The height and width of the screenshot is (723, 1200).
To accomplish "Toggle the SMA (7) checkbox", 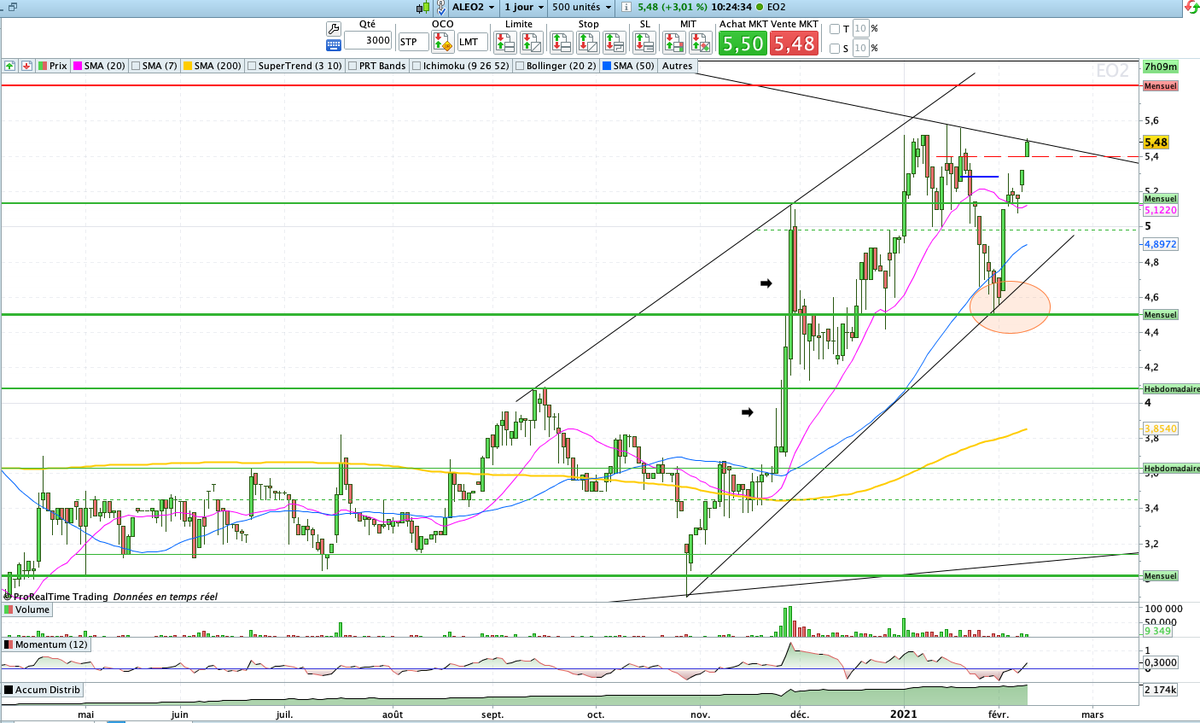I will click(137, 66).
